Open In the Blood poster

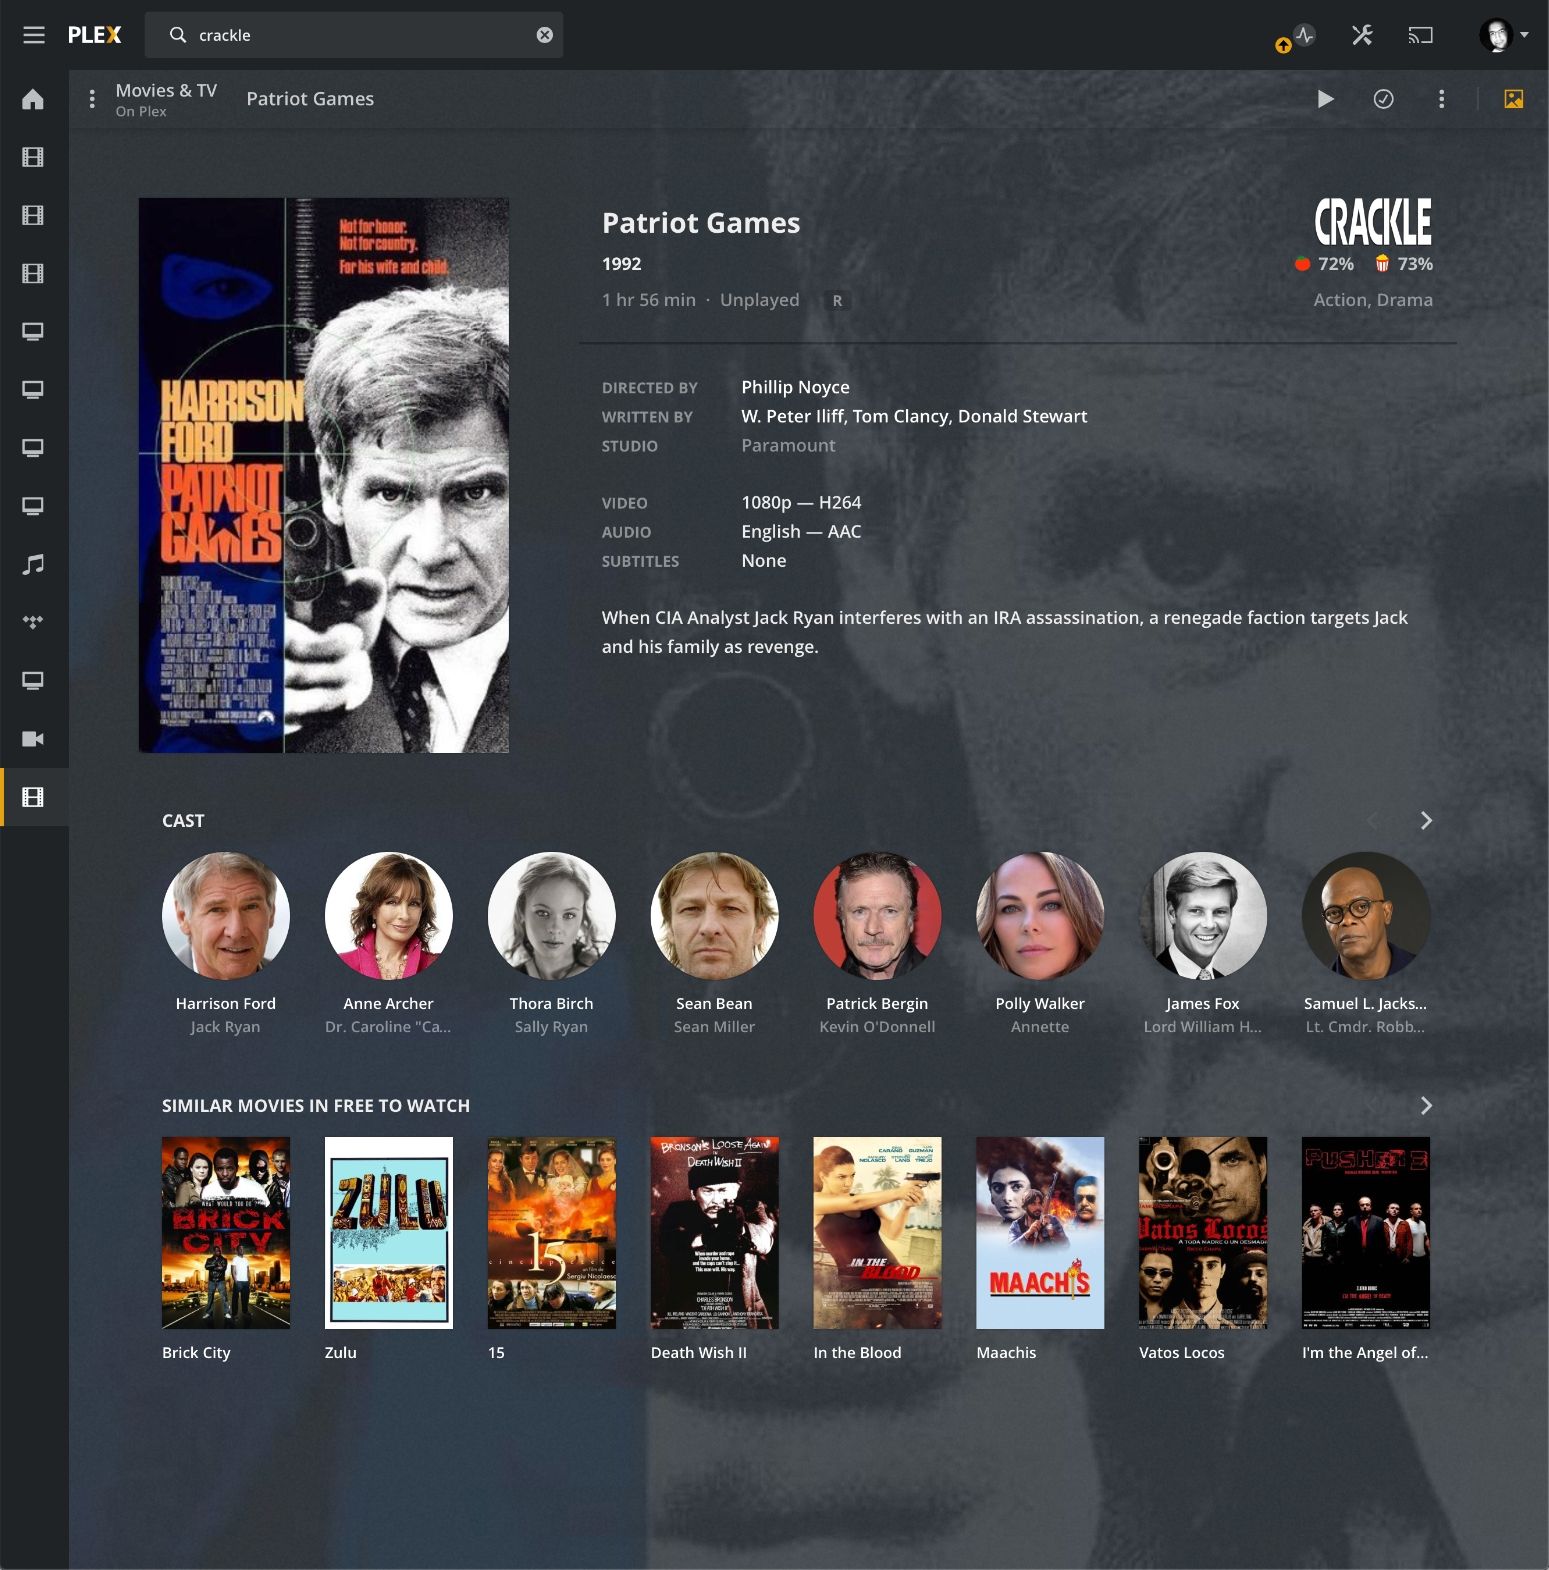[x=878, y=1233]
